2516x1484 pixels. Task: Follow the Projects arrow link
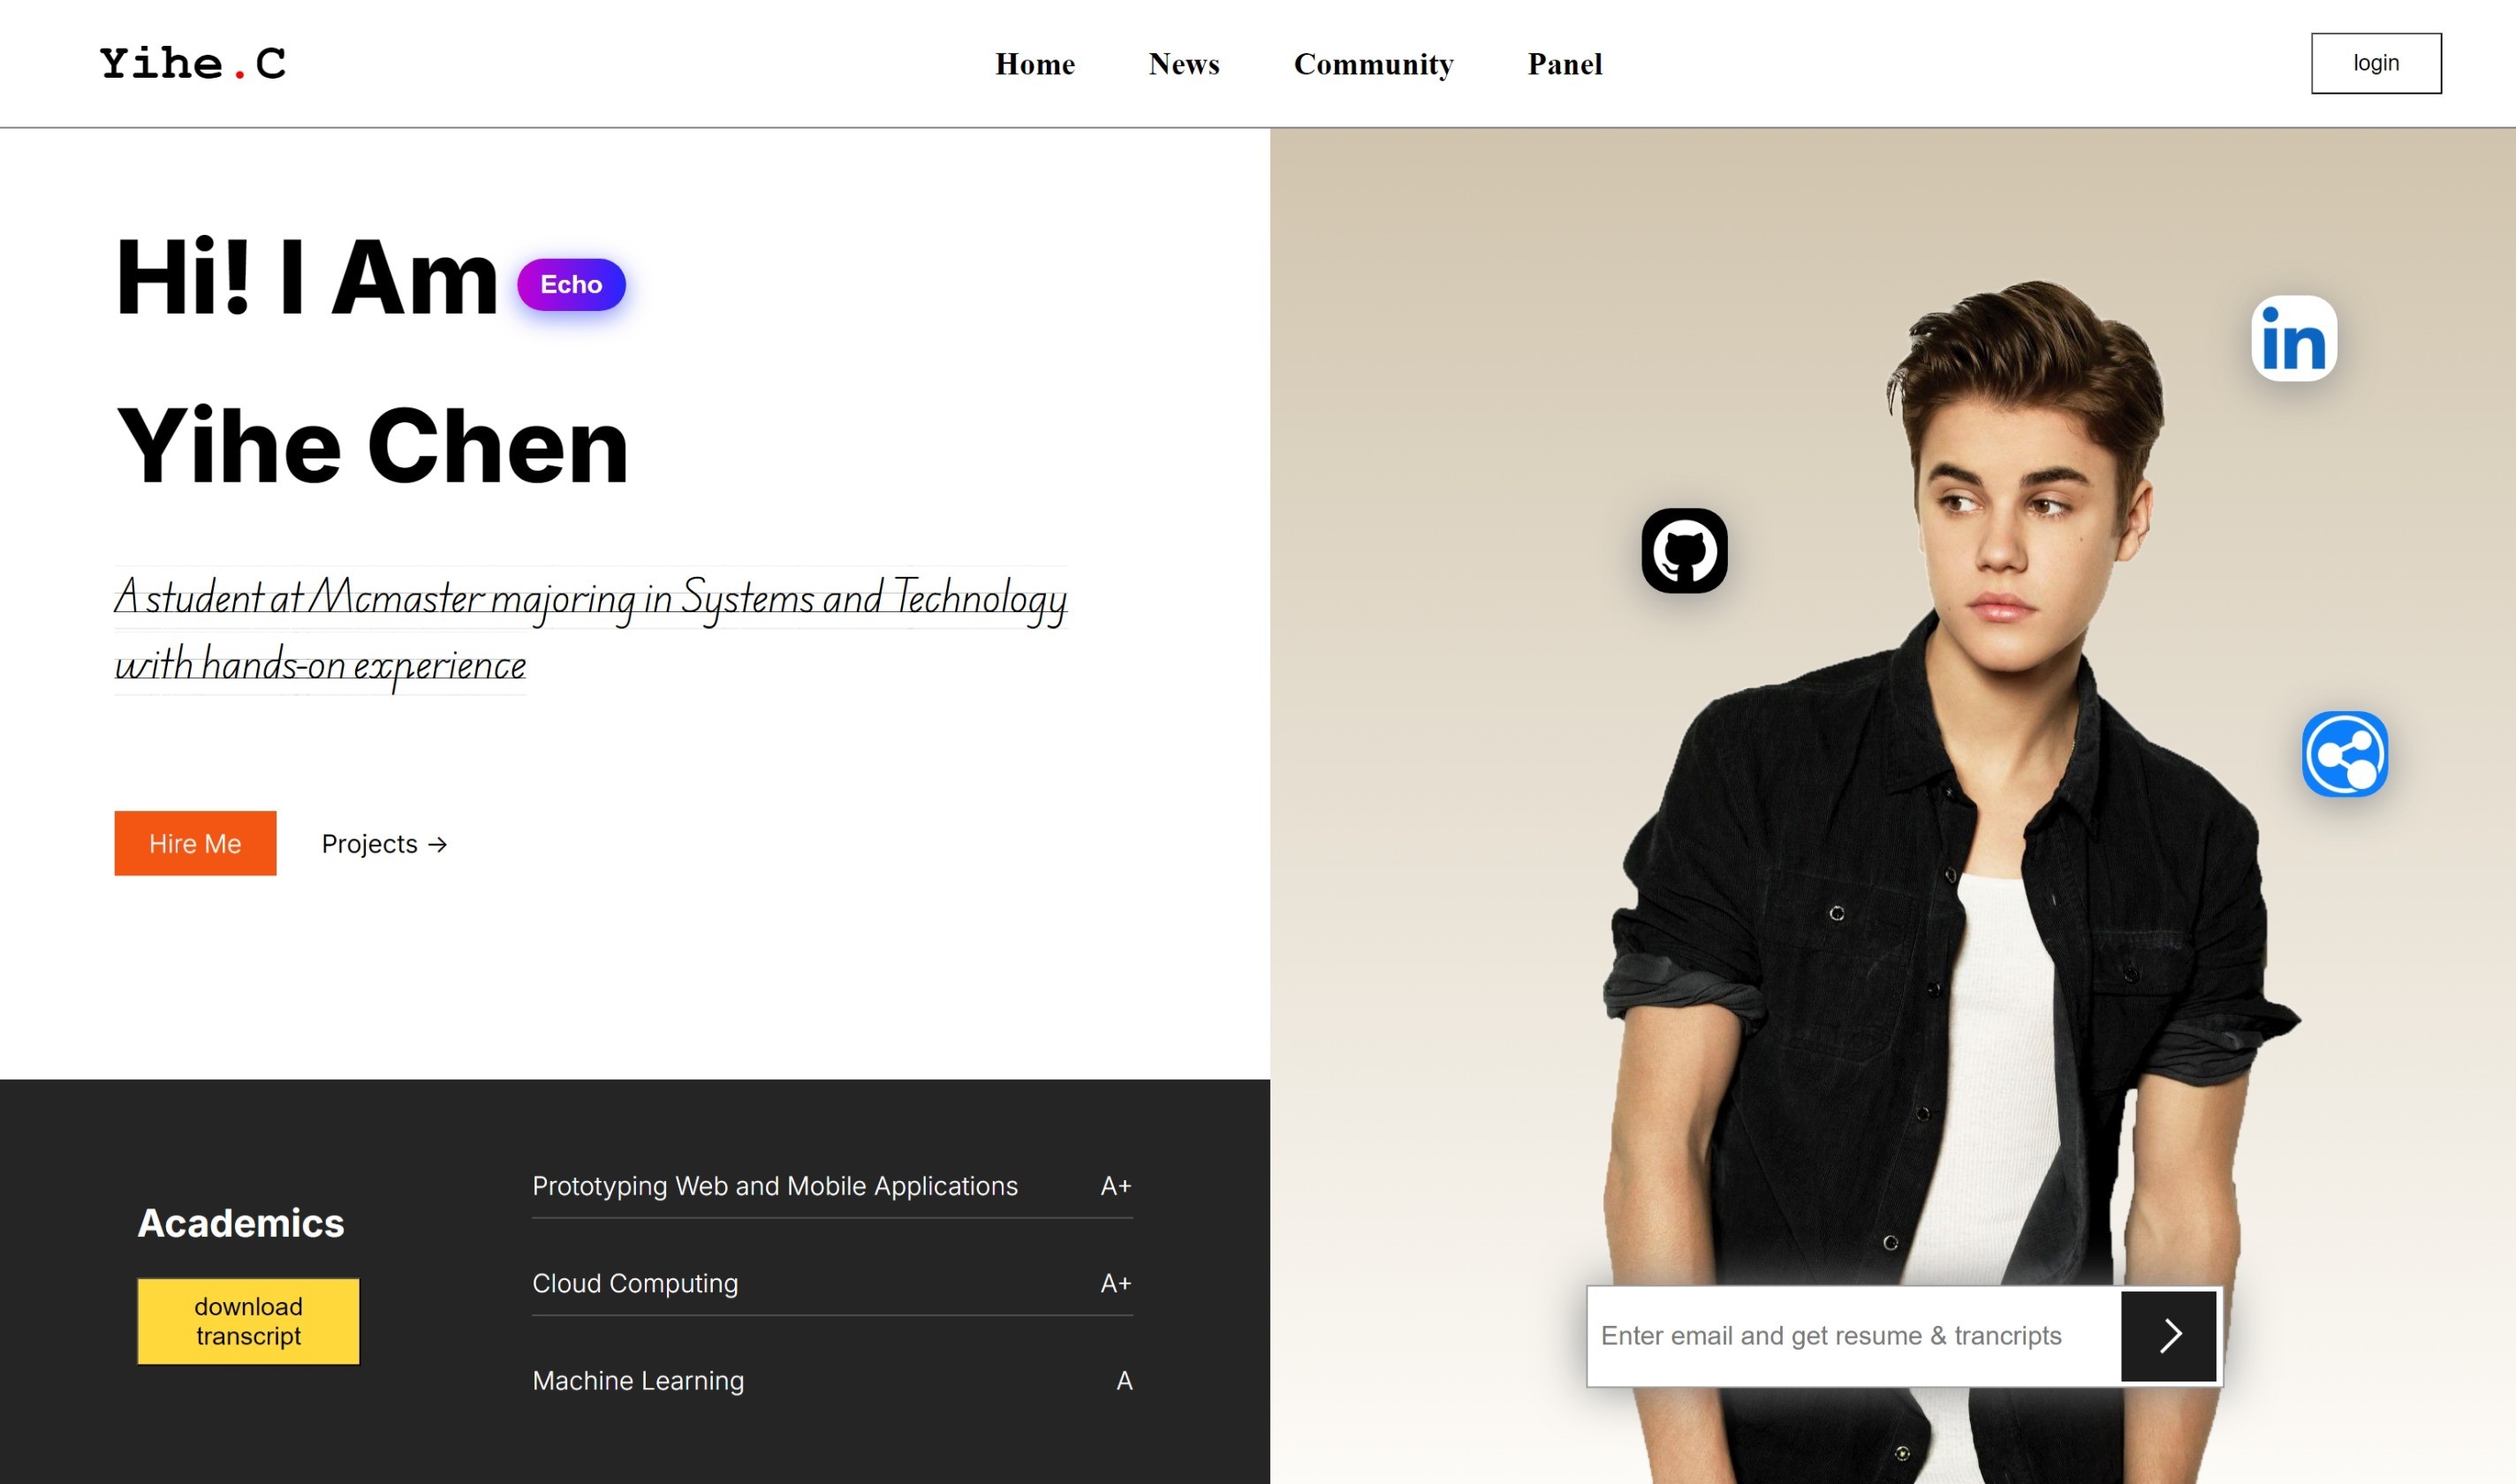coord(384,844)
